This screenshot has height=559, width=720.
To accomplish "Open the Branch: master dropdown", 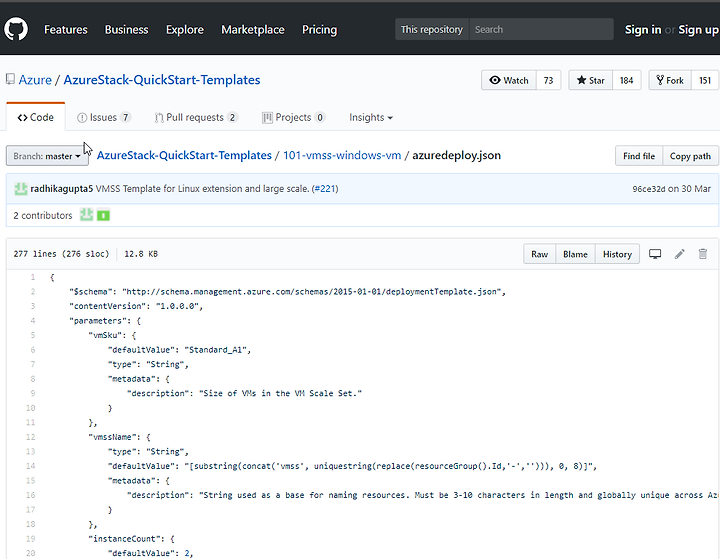I will [47, 156].
